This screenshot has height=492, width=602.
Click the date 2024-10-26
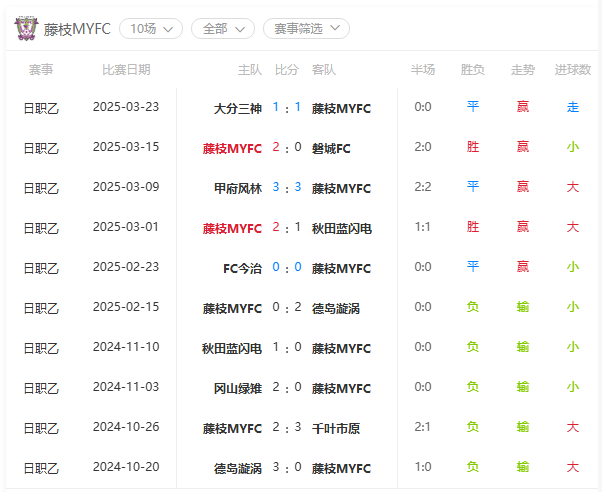click(126, 426)
